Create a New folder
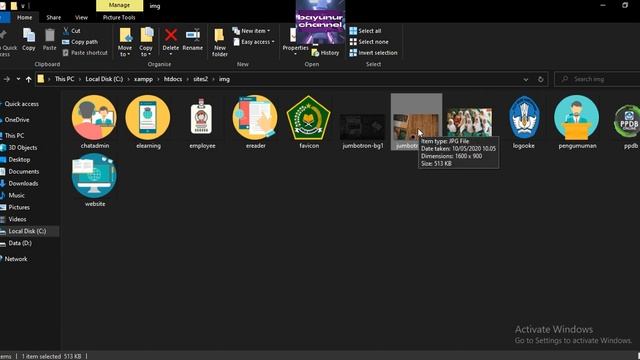Image resolution: width=640 pixels, height=360 pixels. pos(220,42)
